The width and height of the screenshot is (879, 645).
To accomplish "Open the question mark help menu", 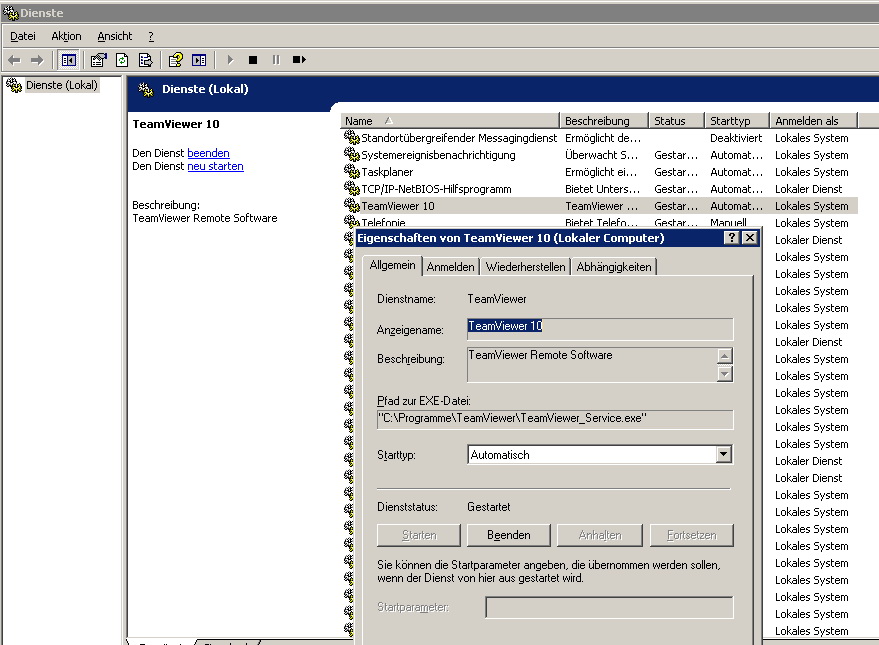I will point(151,36).
